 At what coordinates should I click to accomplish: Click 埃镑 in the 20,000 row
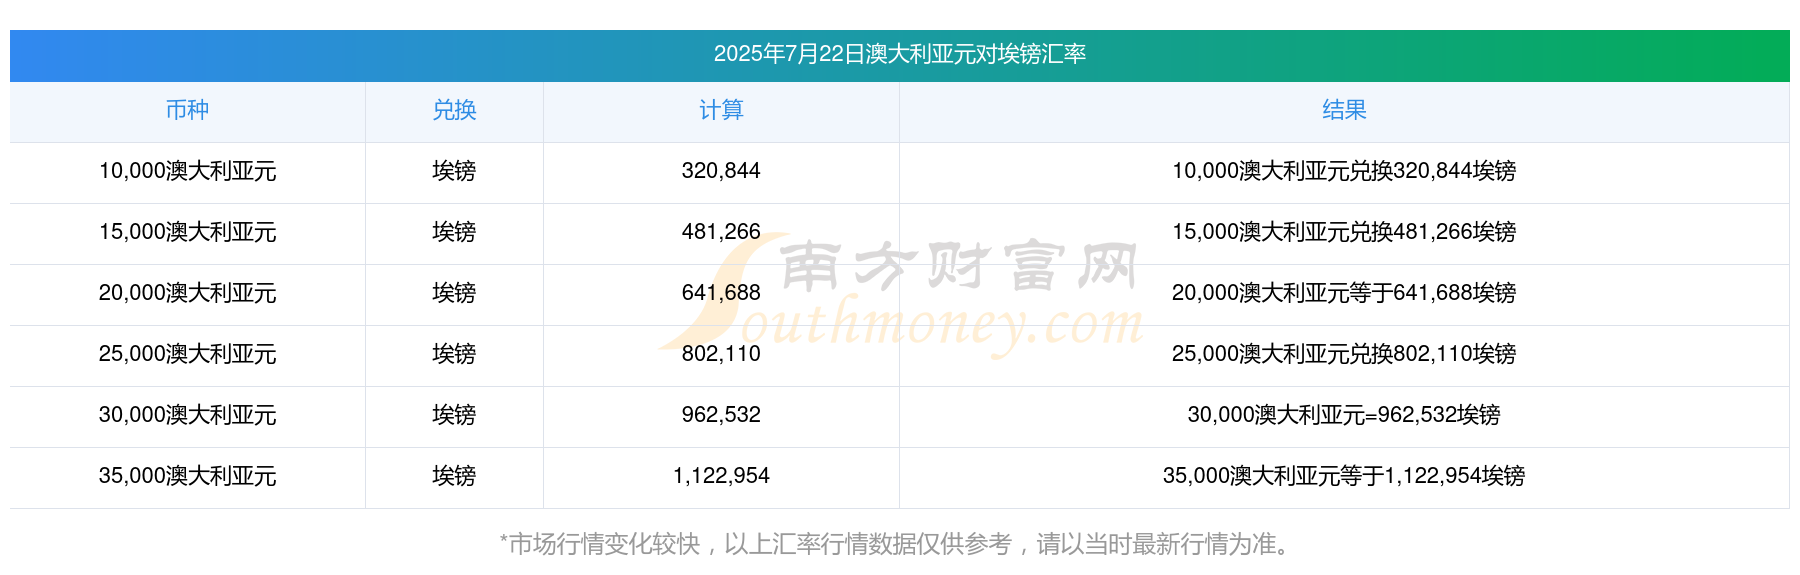coord(454,293)
